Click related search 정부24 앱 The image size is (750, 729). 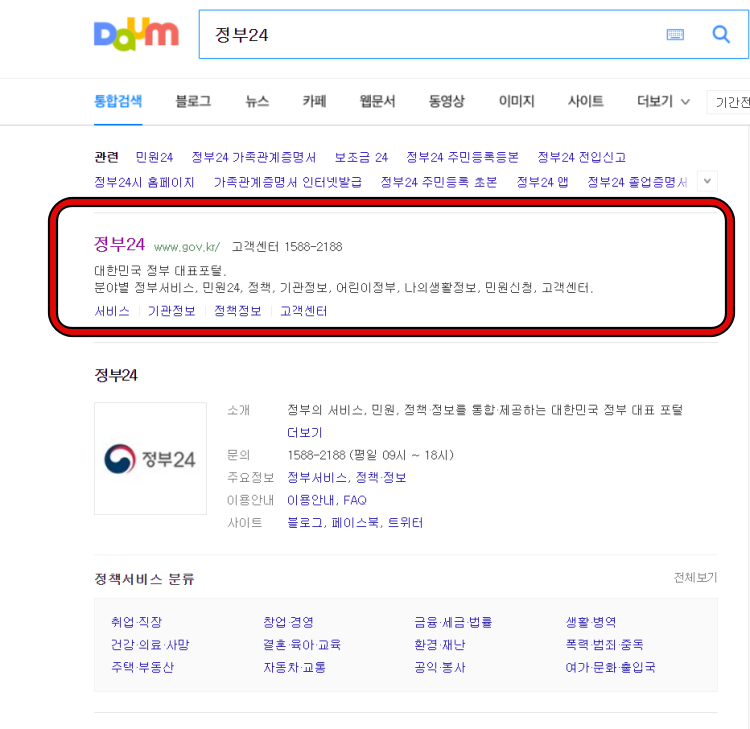pos(542,182)
